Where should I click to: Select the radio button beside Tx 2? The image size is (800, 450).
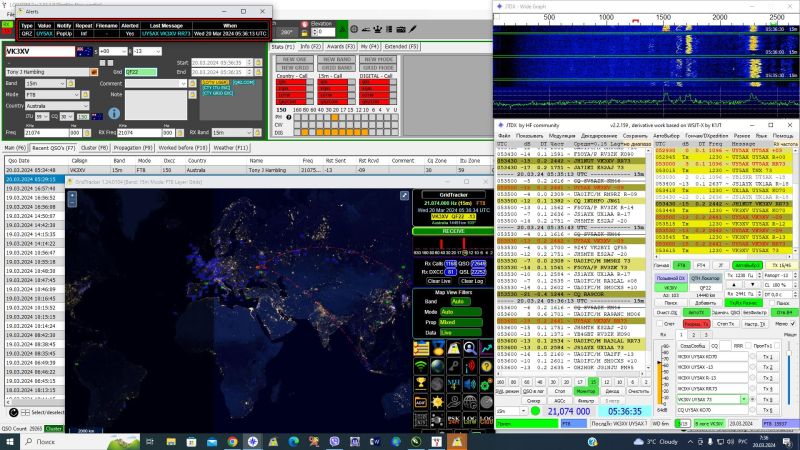click(x=753, y=367)
